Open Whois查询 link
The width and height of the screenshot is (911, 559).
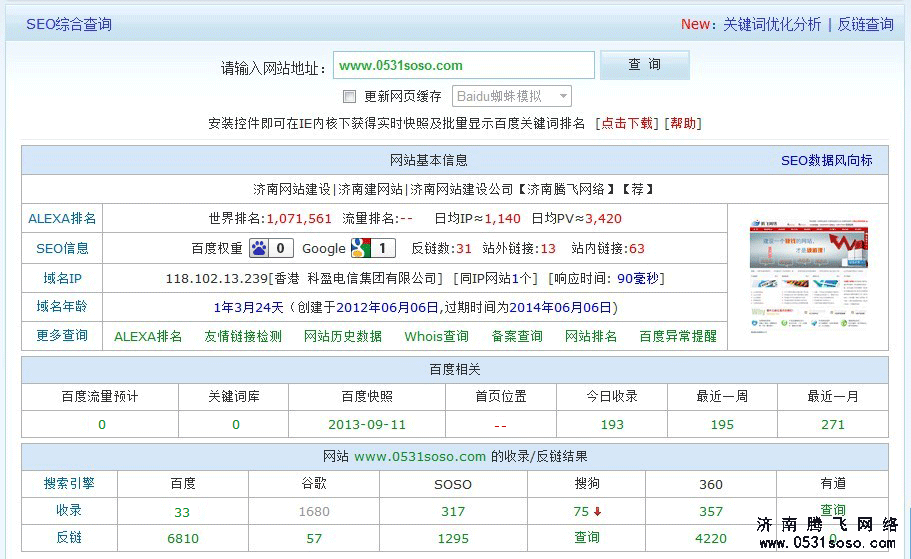coord(436,336)
